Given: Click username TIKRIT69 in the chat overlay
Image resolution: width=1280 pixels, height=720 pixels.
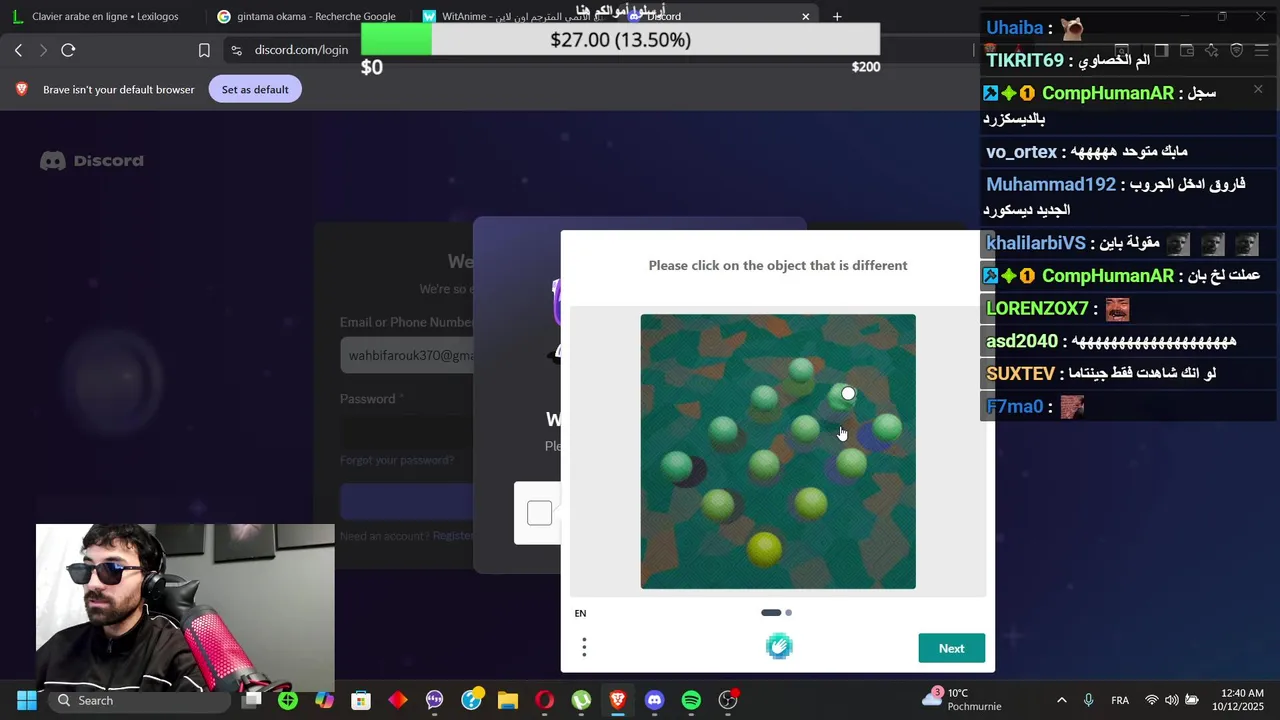Looking at the screenshot, I should (1025, 60).
